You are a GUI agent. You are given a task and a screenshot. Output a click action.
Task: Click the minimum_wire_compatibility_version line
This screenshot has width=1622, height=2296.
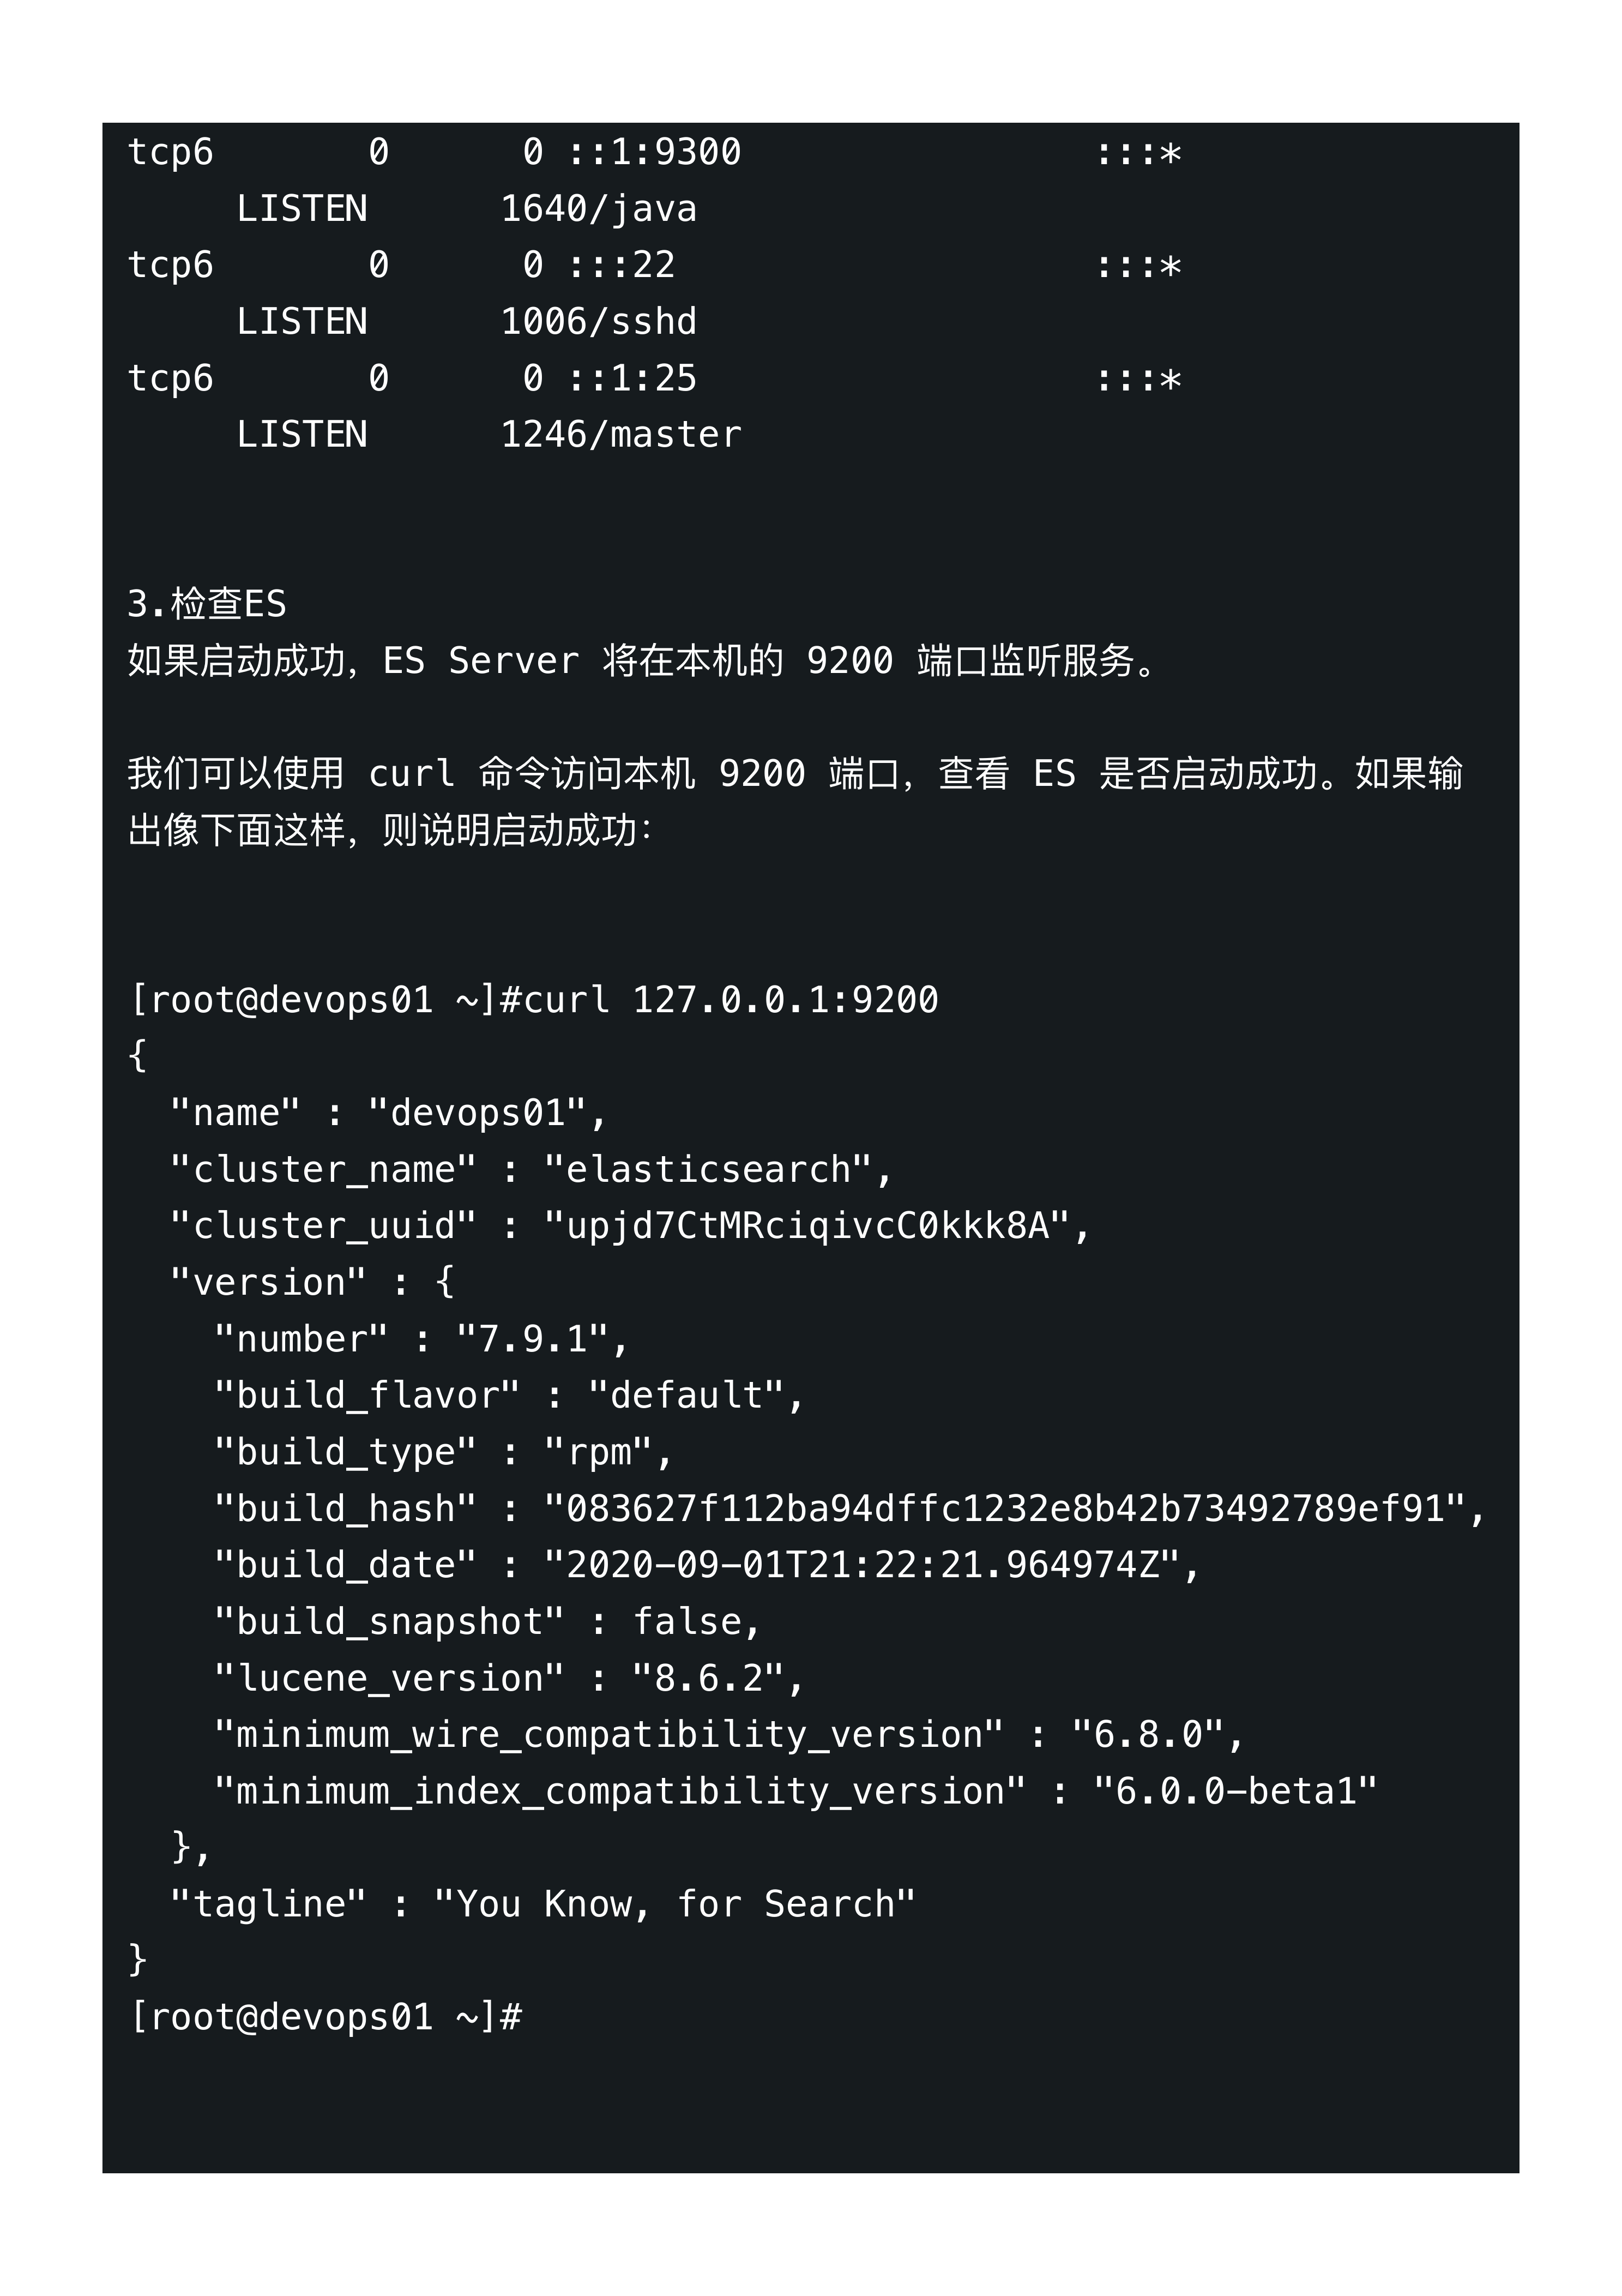[x=729, y=1734]
